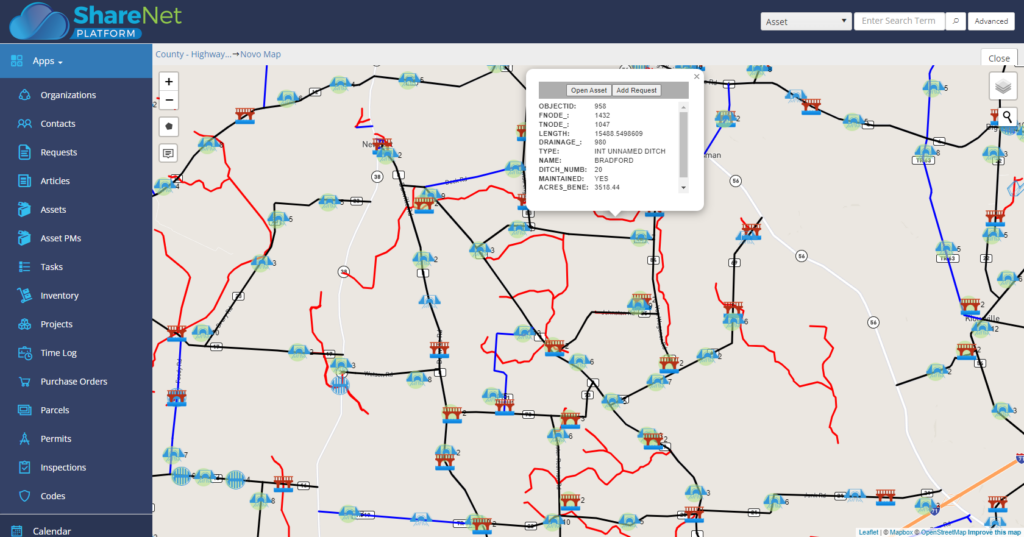Click the Advanced search button
Viewport: 1024px width, 537px height.
click(x=991, y=22)
